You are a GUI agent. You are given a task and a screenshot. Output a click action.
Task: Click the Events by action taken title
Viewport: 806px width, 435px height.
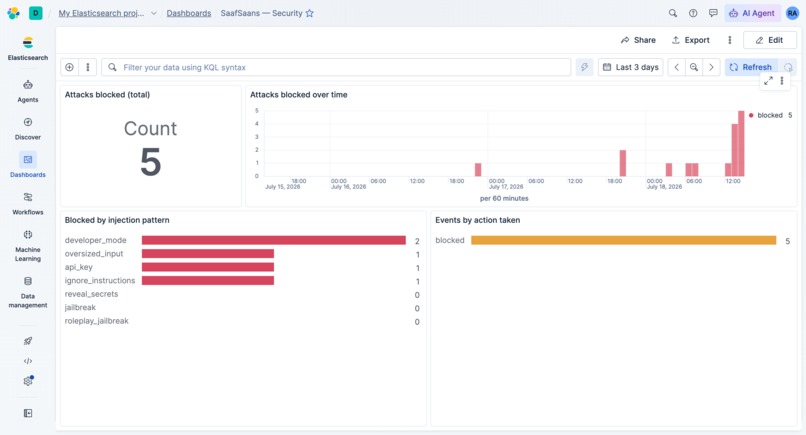(478, 220)
